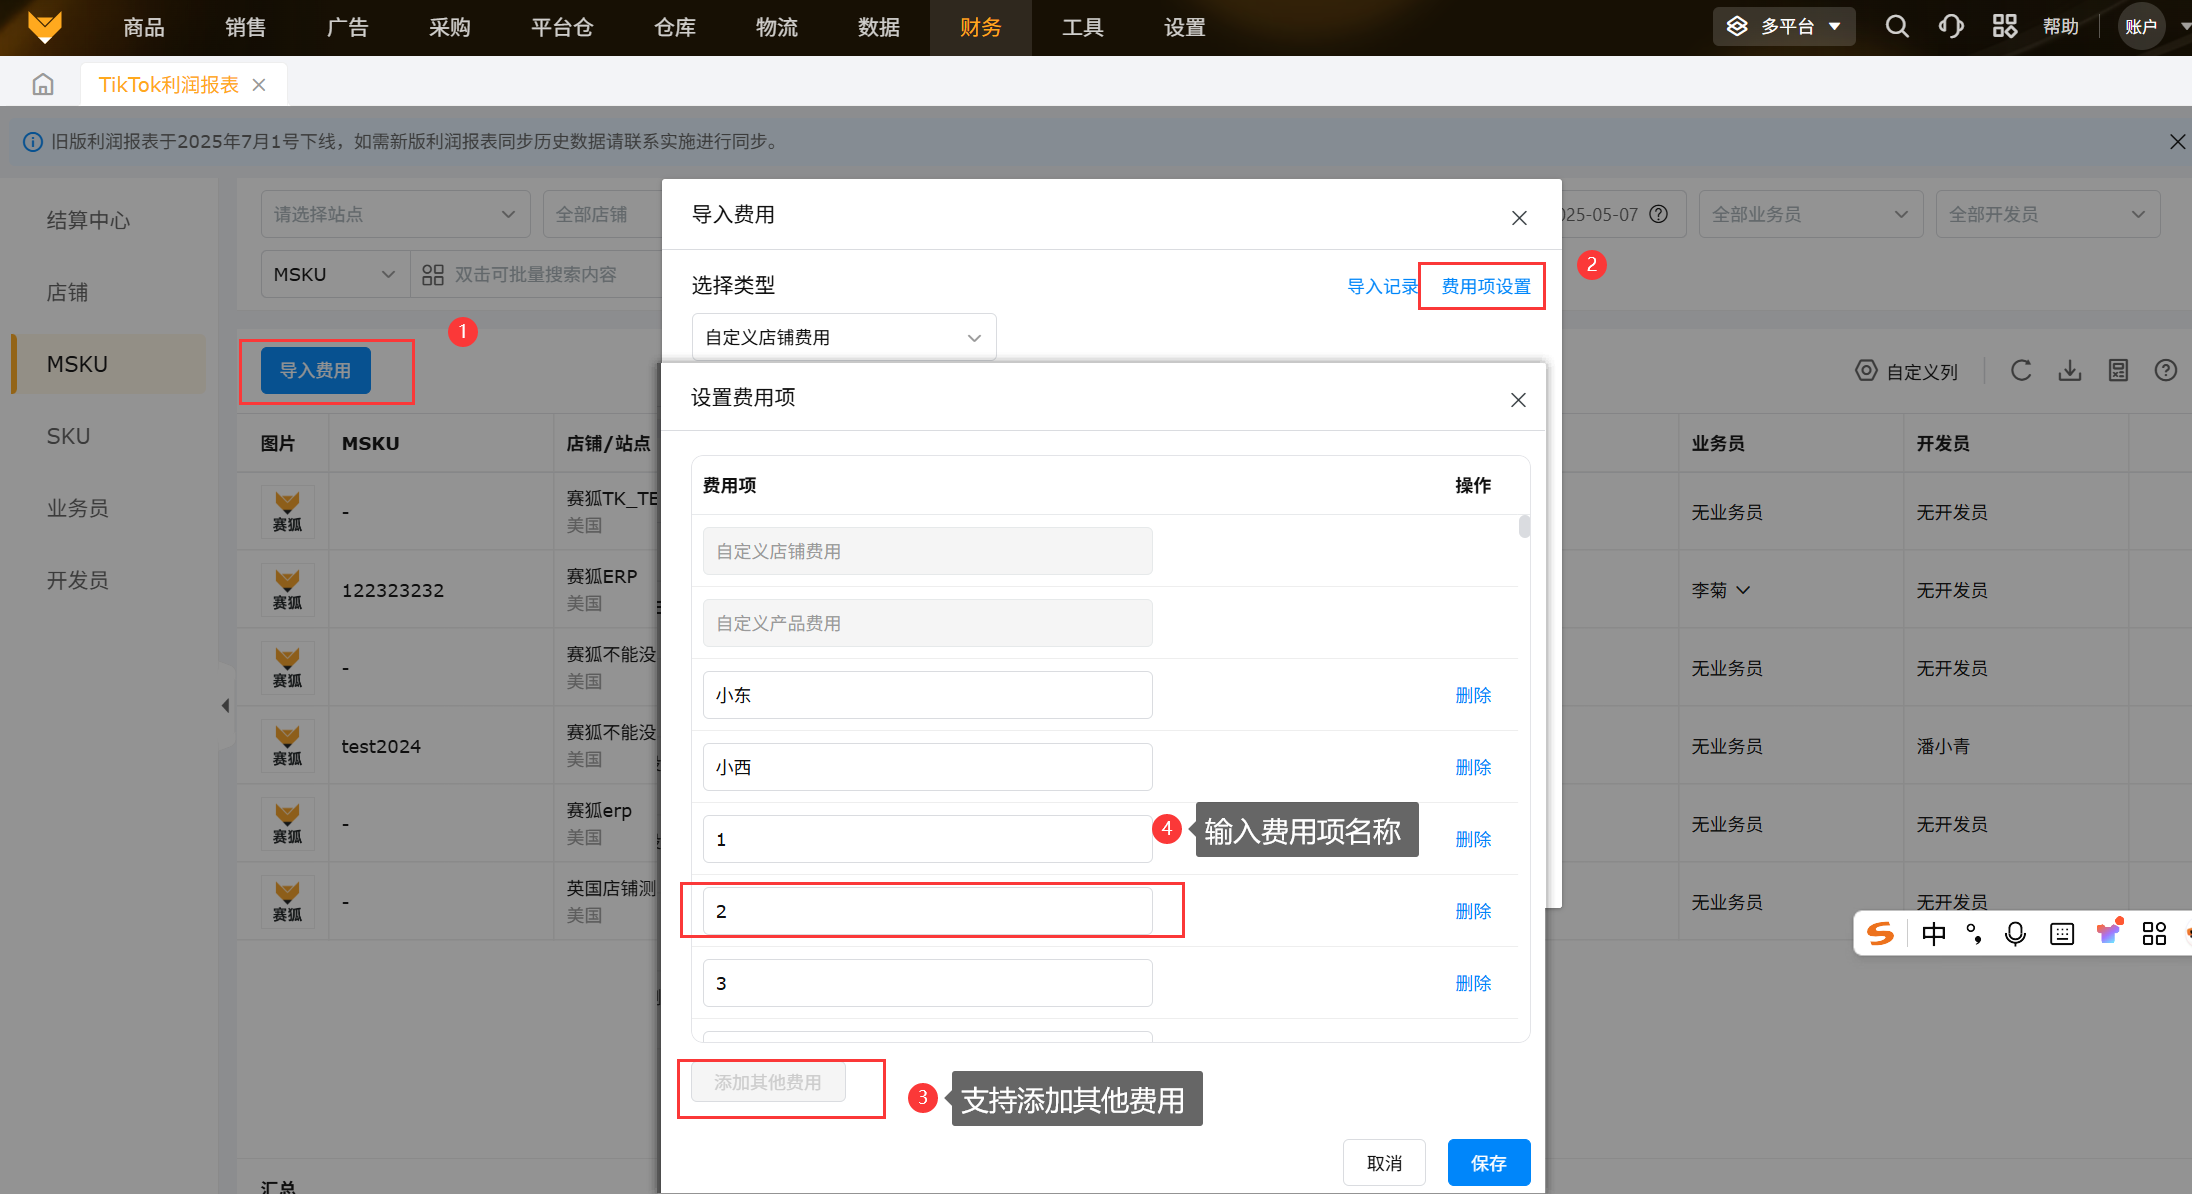
Task: Click the home icon tab
Action: pyautogui.click(x=43, y=85)
